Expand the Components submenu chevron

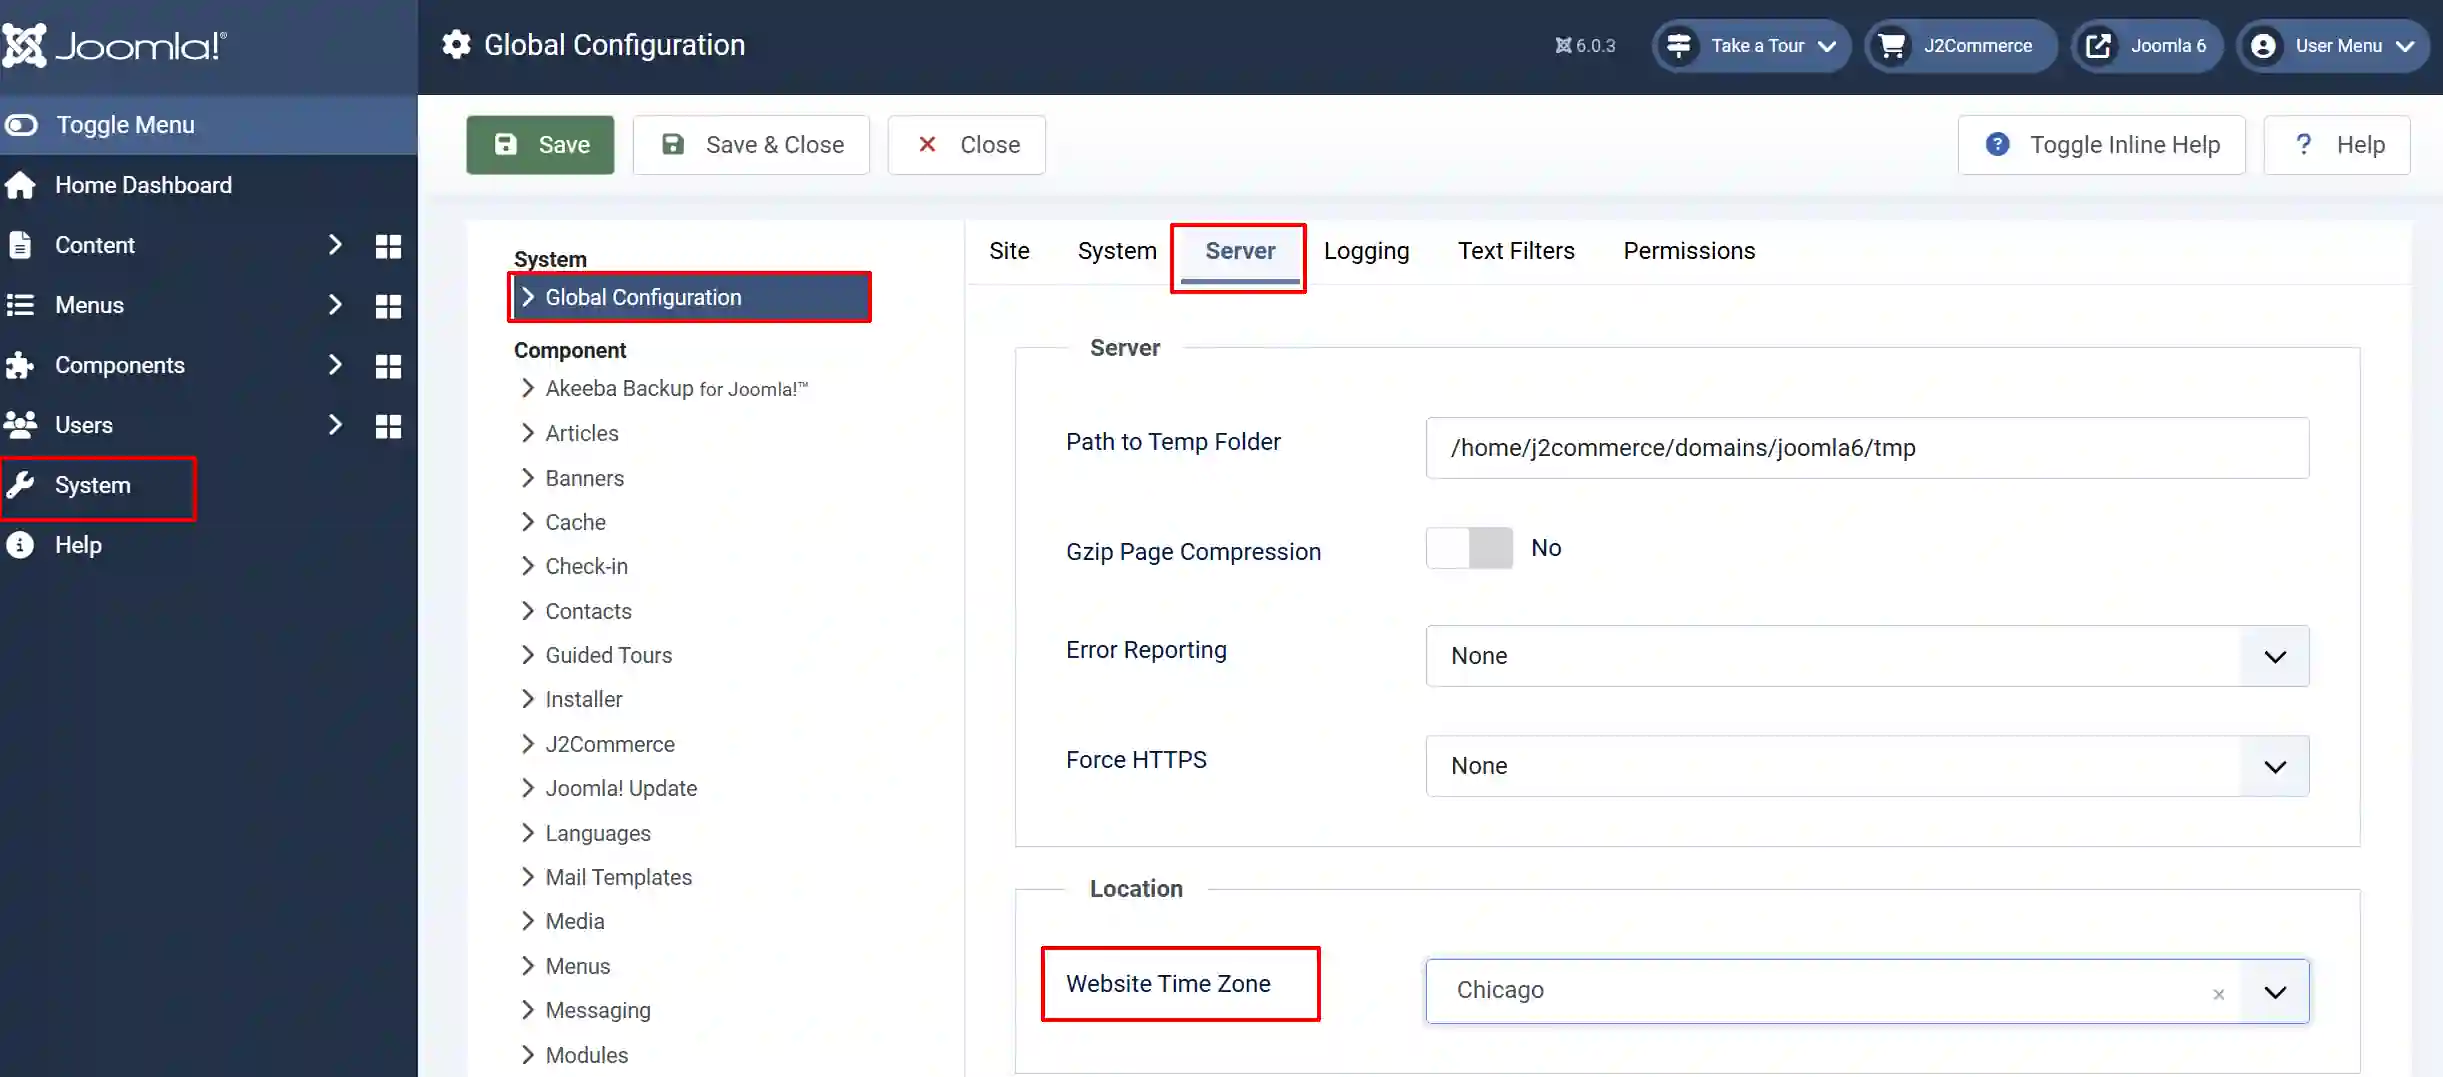[335, 365]
